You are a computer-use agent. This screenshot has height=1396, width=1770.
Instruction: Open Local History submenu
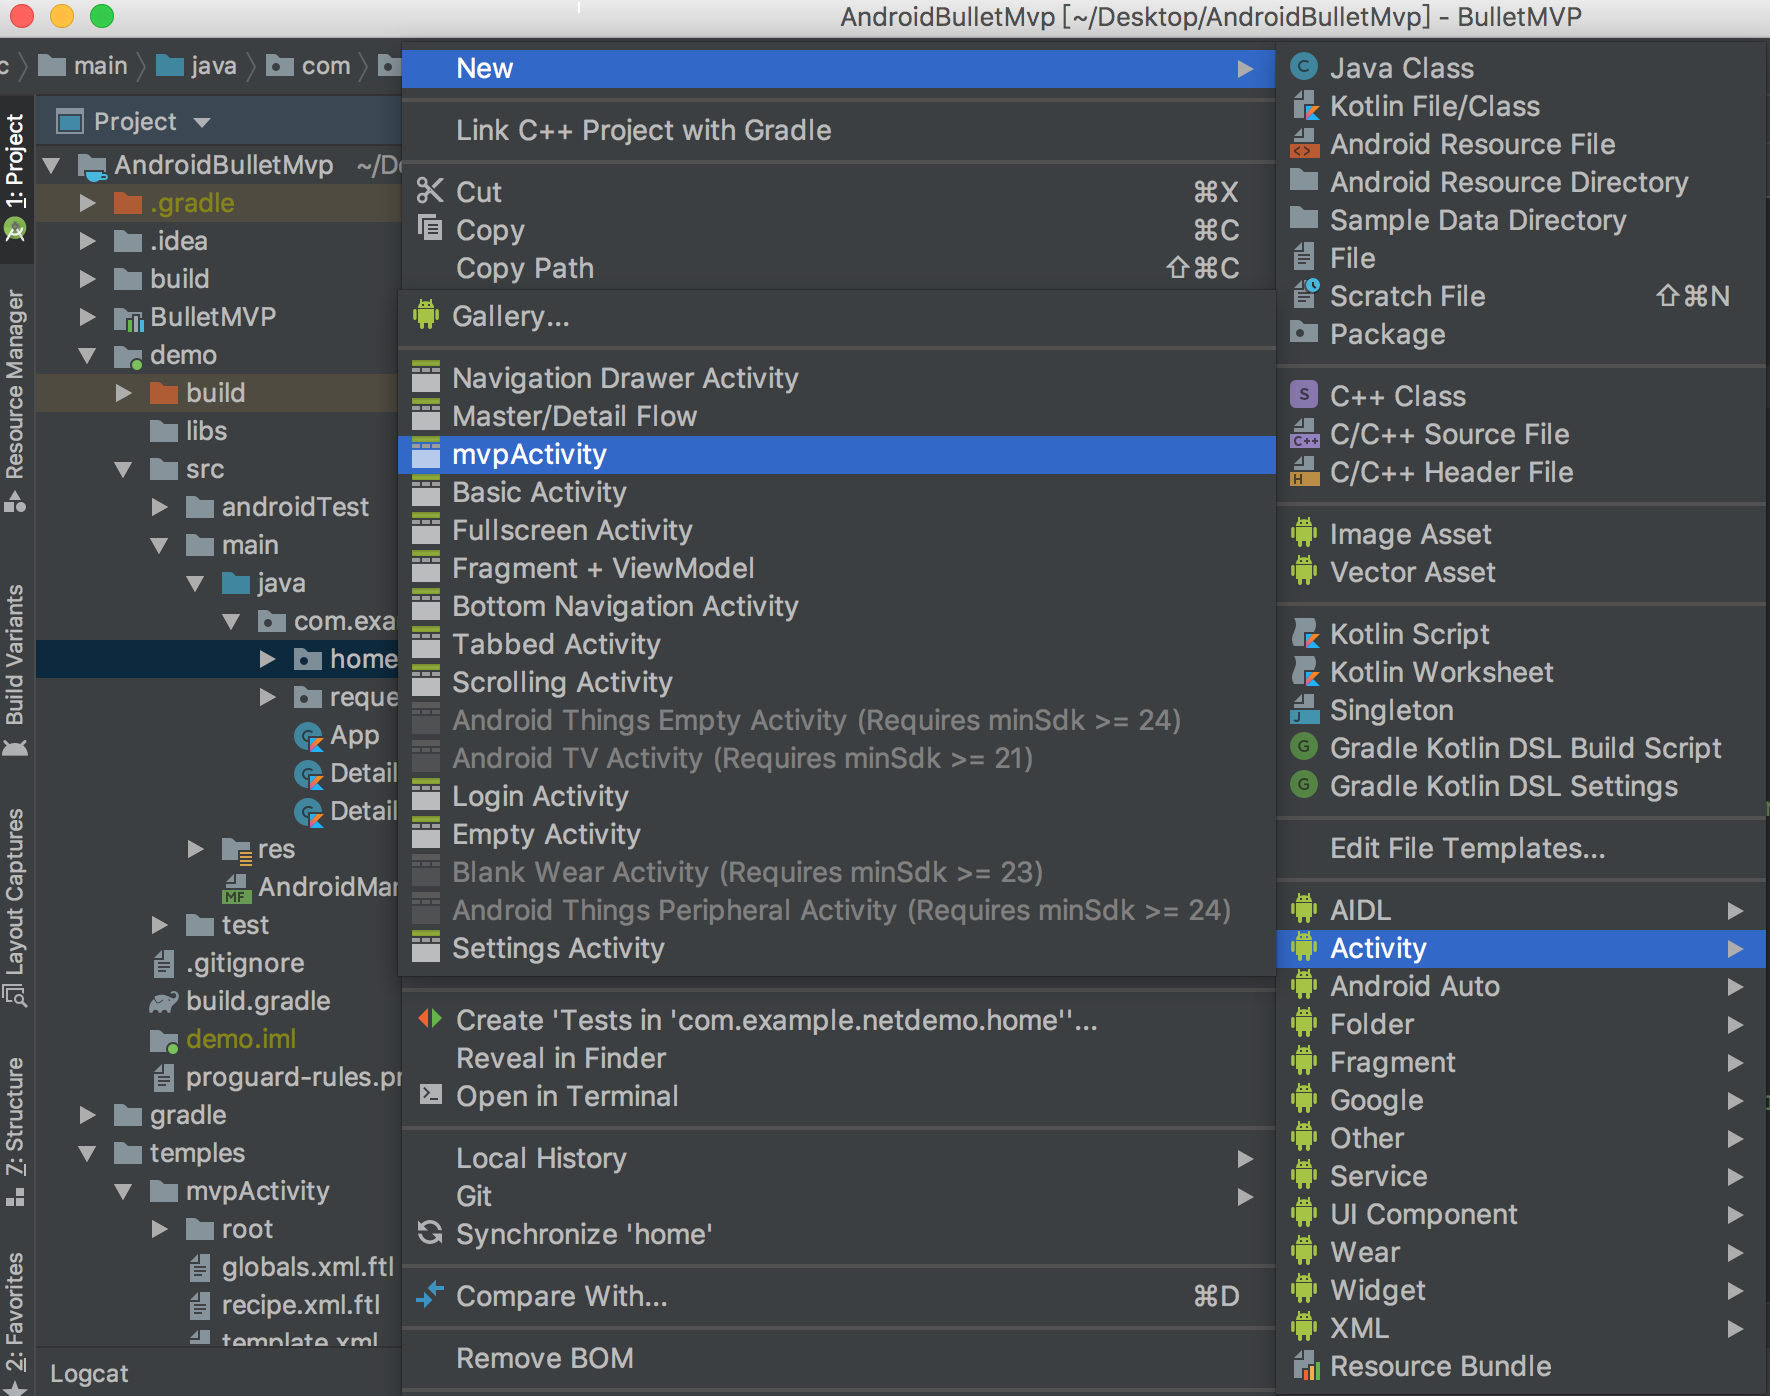tap(838, 1158)
